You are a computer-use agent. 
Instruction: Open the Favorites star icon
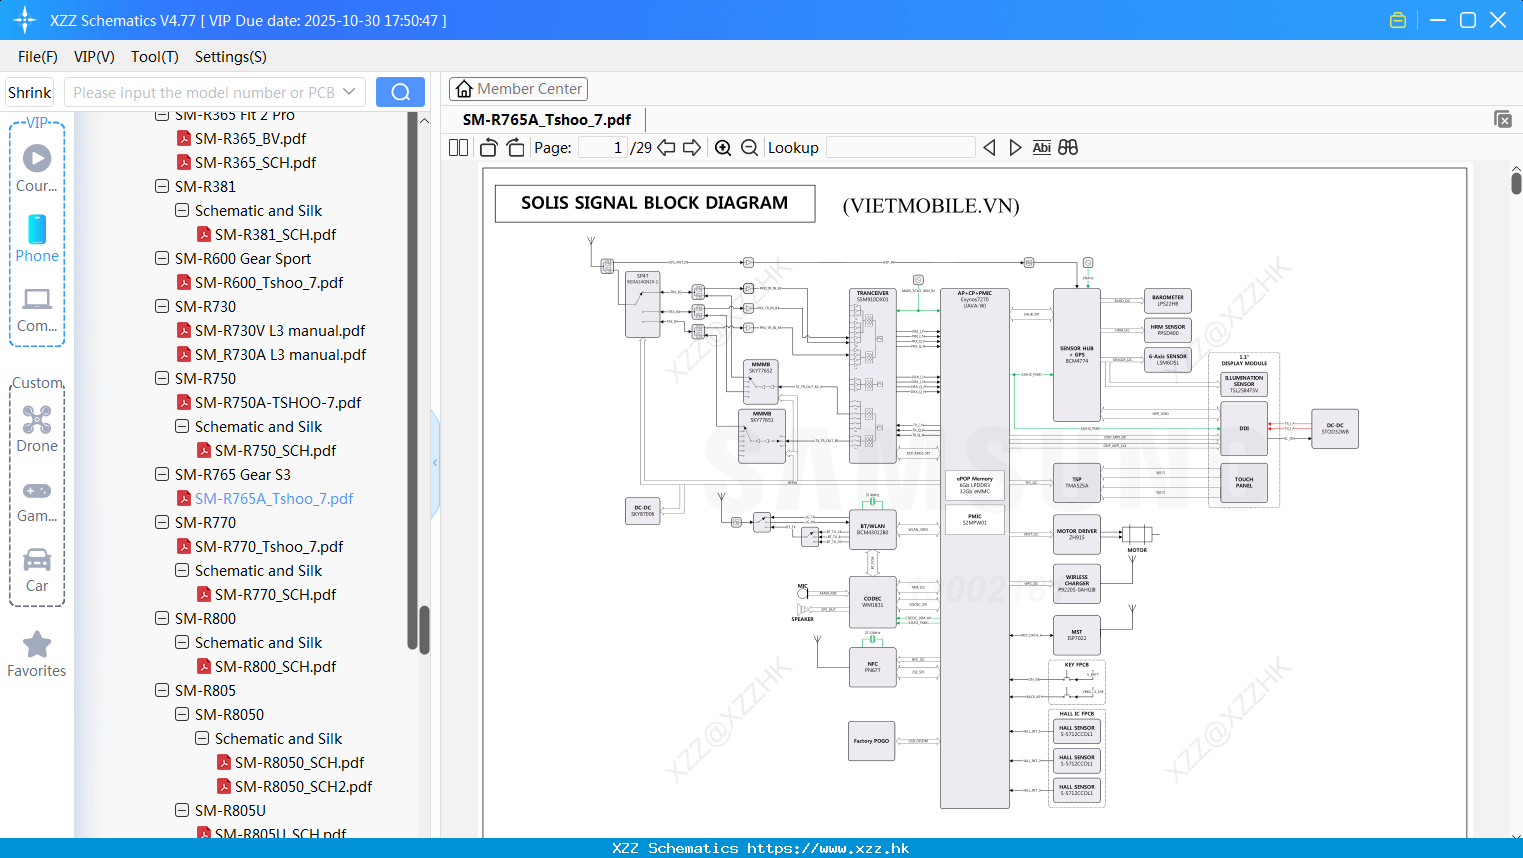tap(37, 644)
